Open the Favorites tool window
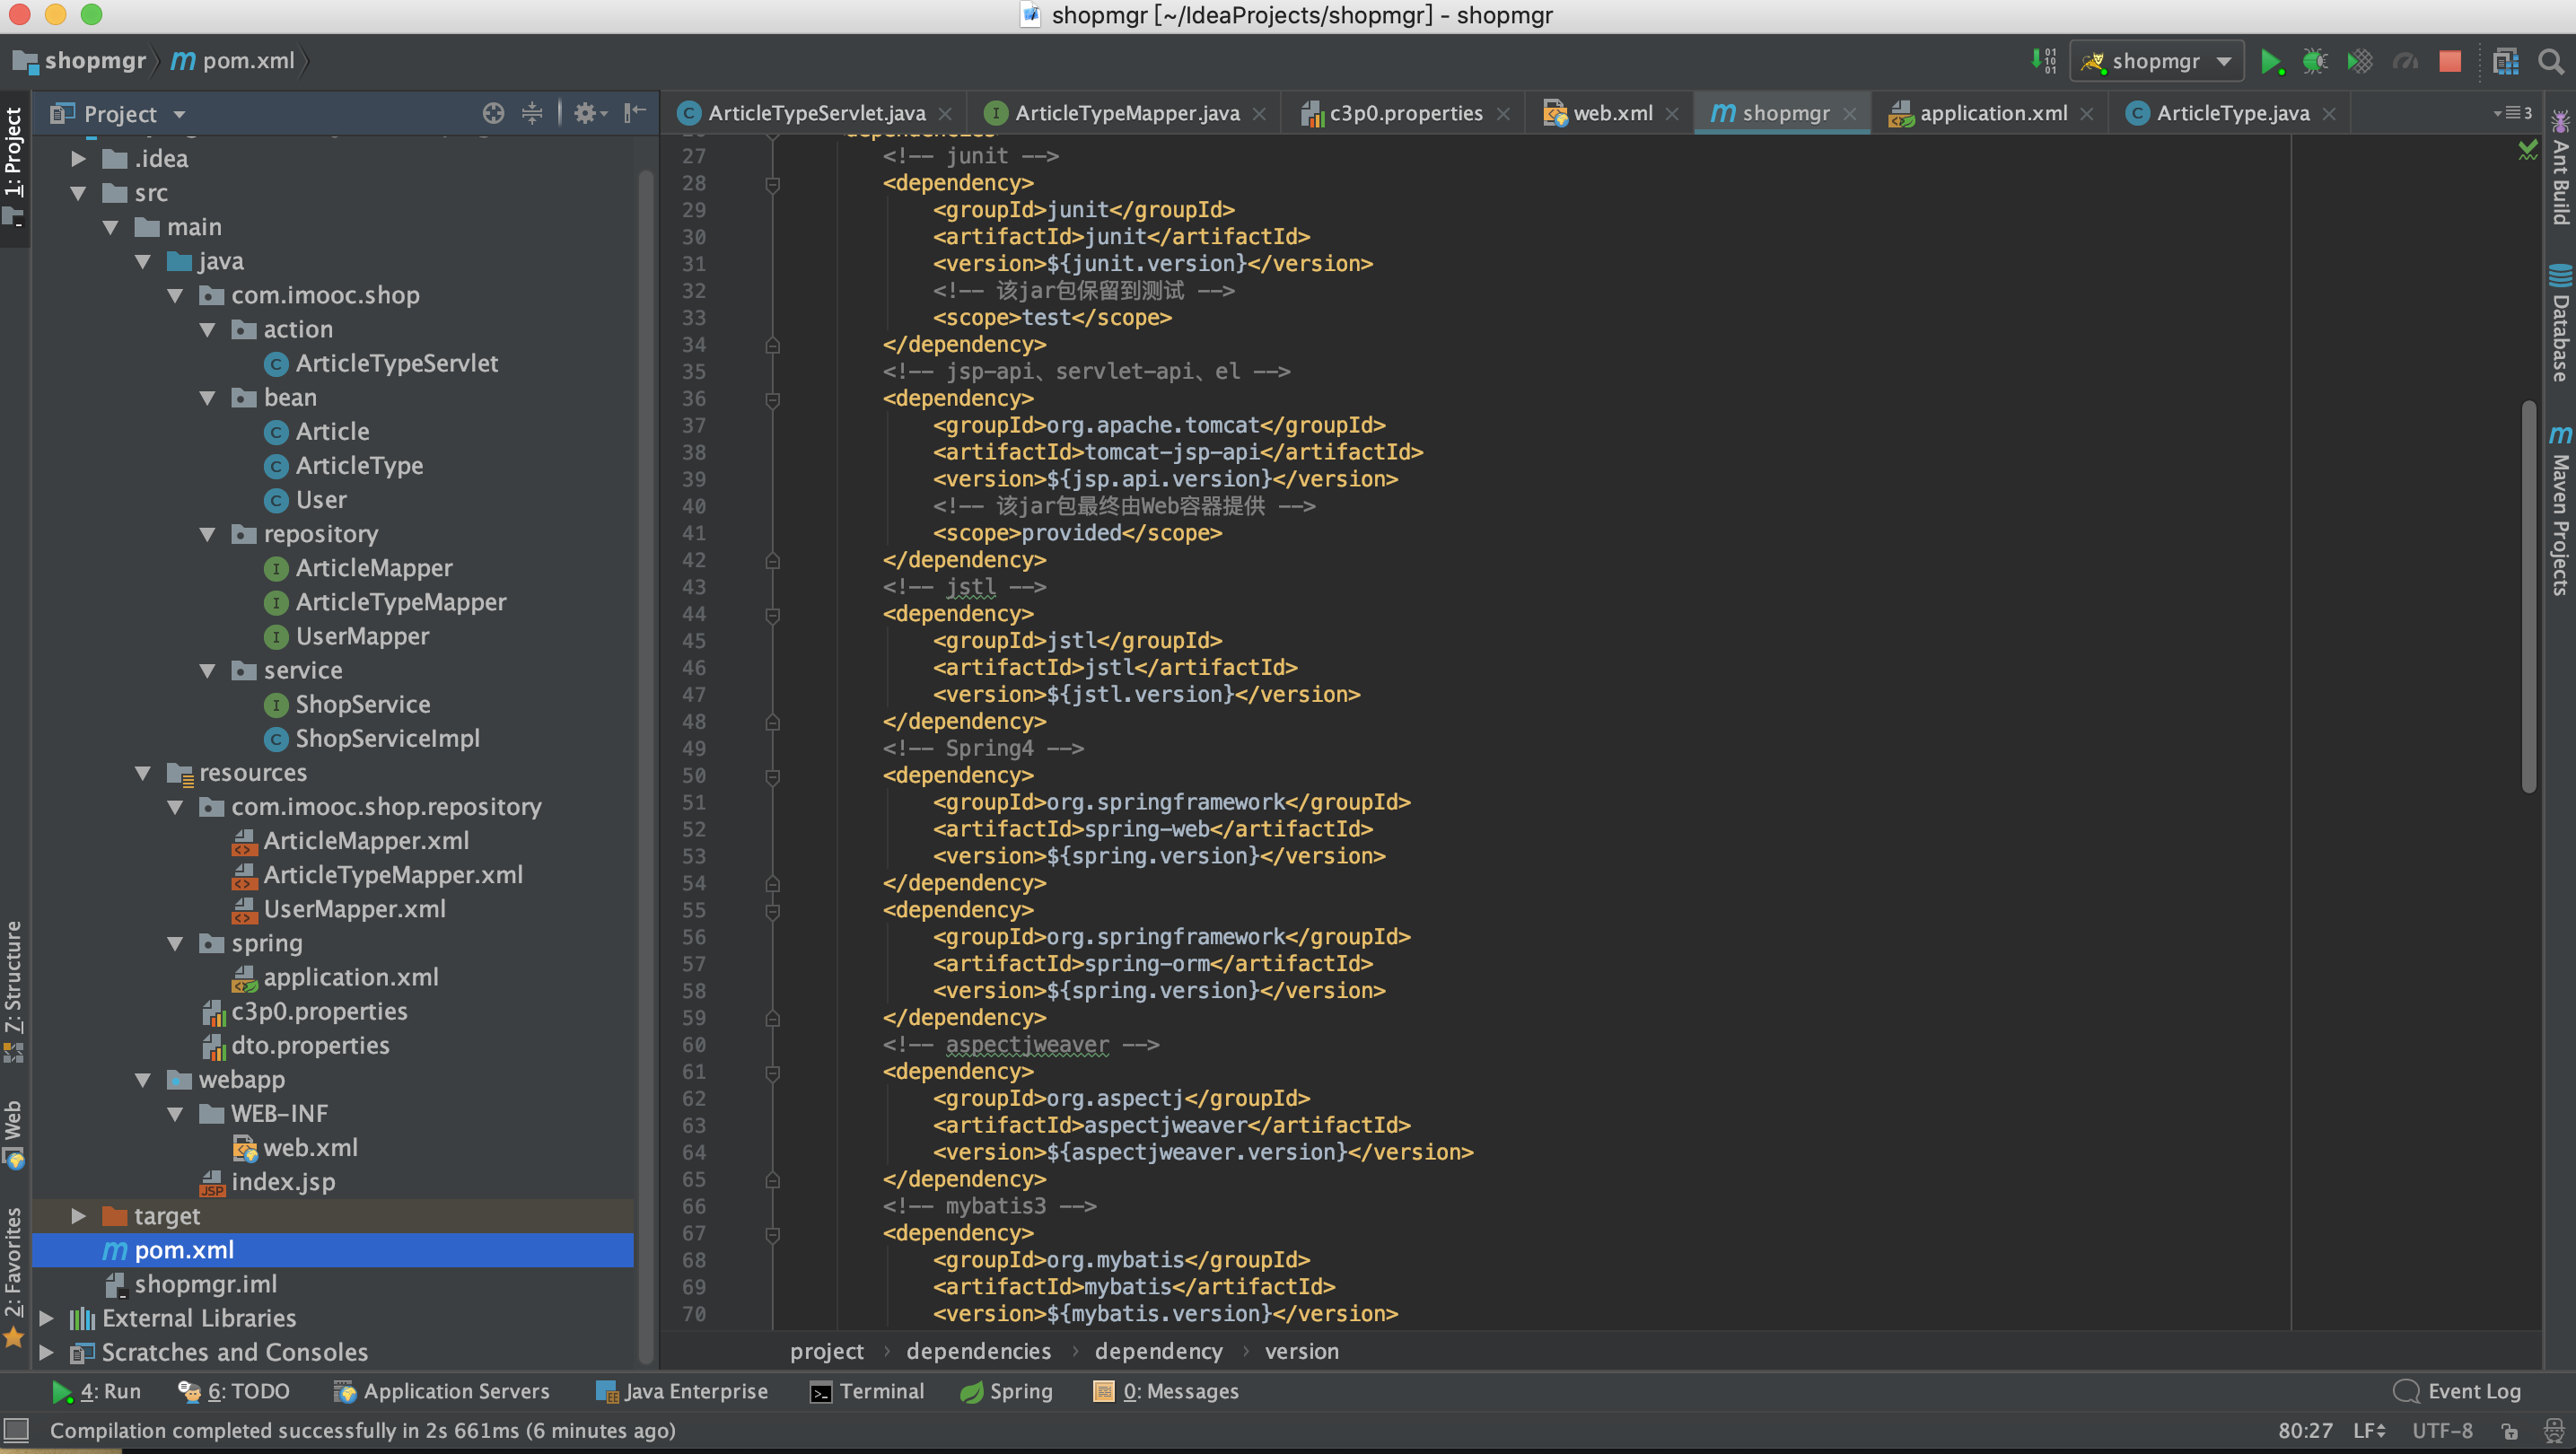 (13, 1276)
